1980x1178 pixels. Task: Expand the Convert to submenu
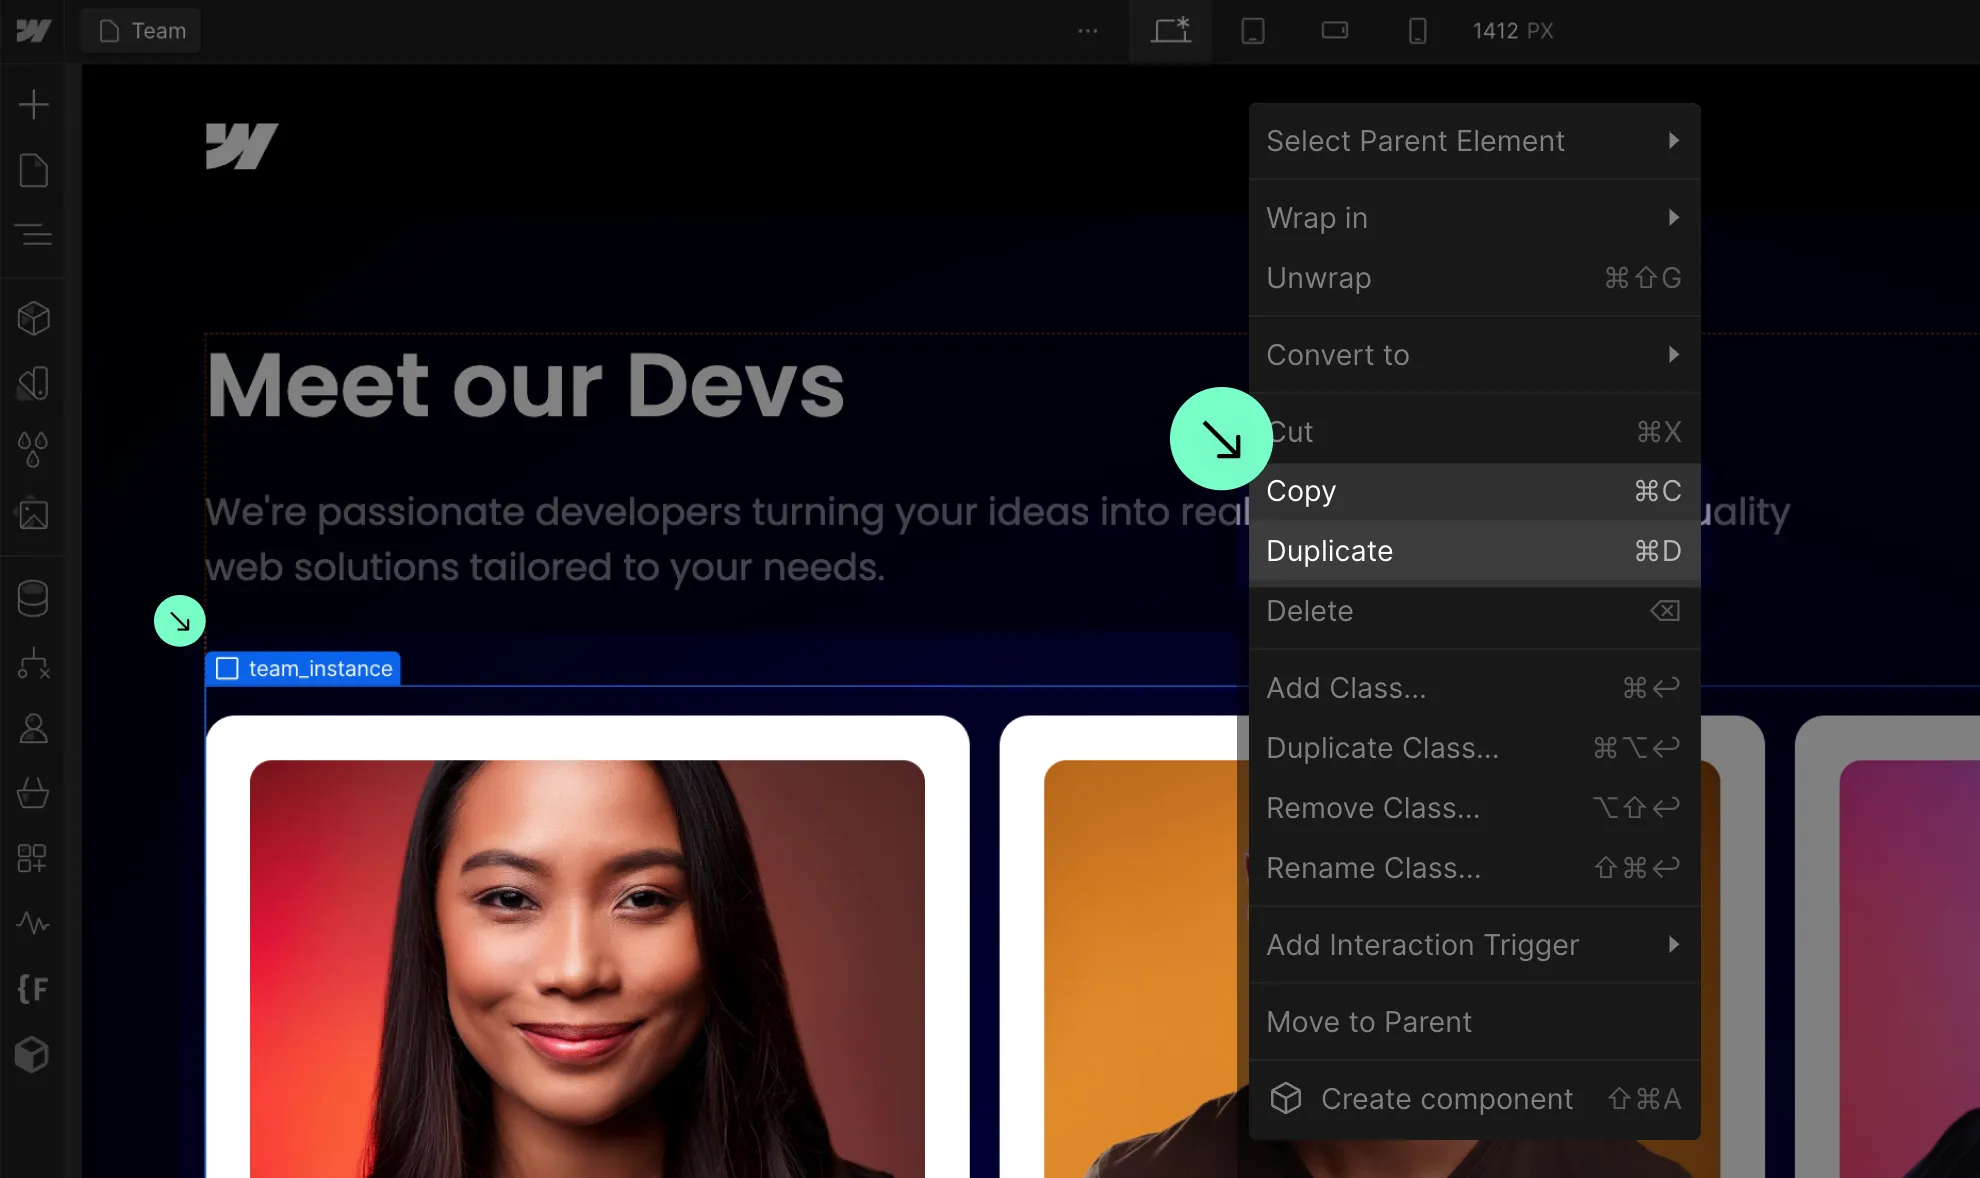1474,355
